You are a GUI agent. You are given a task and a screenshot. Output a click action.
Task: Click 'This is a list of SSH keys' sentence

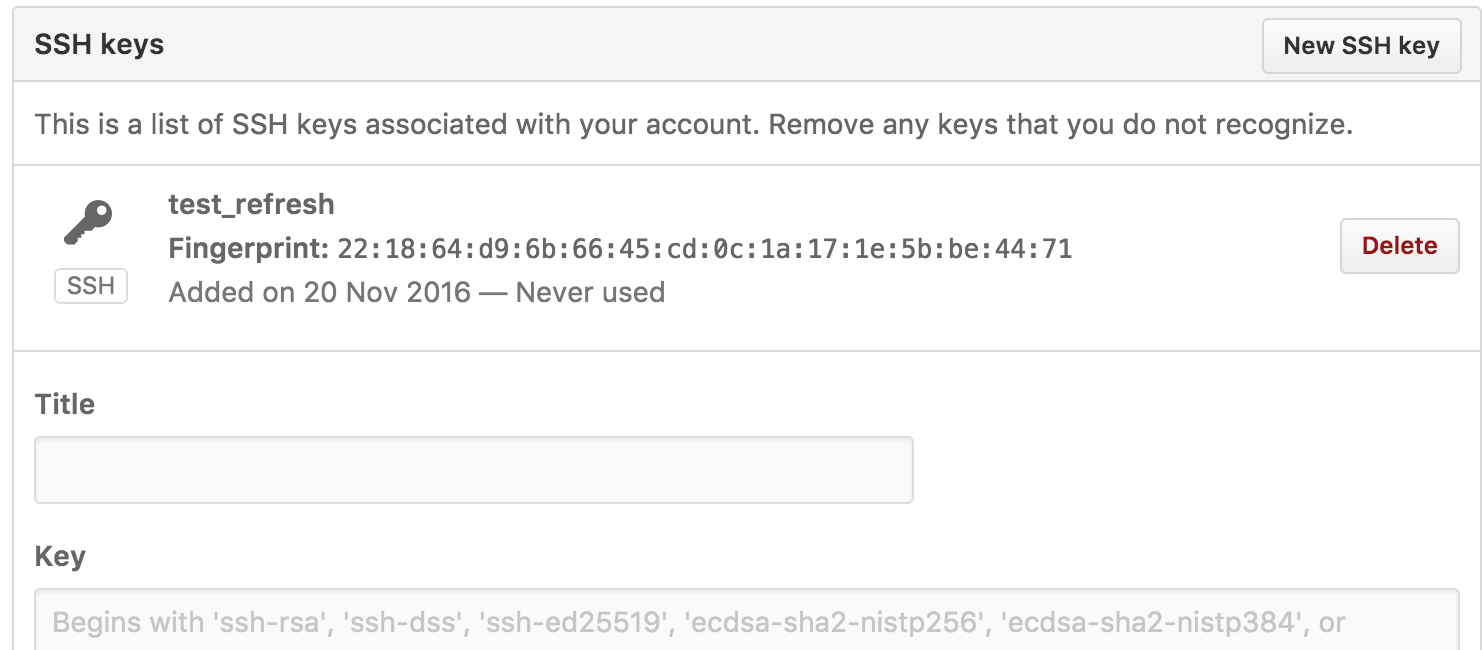(x=397, y=125)
